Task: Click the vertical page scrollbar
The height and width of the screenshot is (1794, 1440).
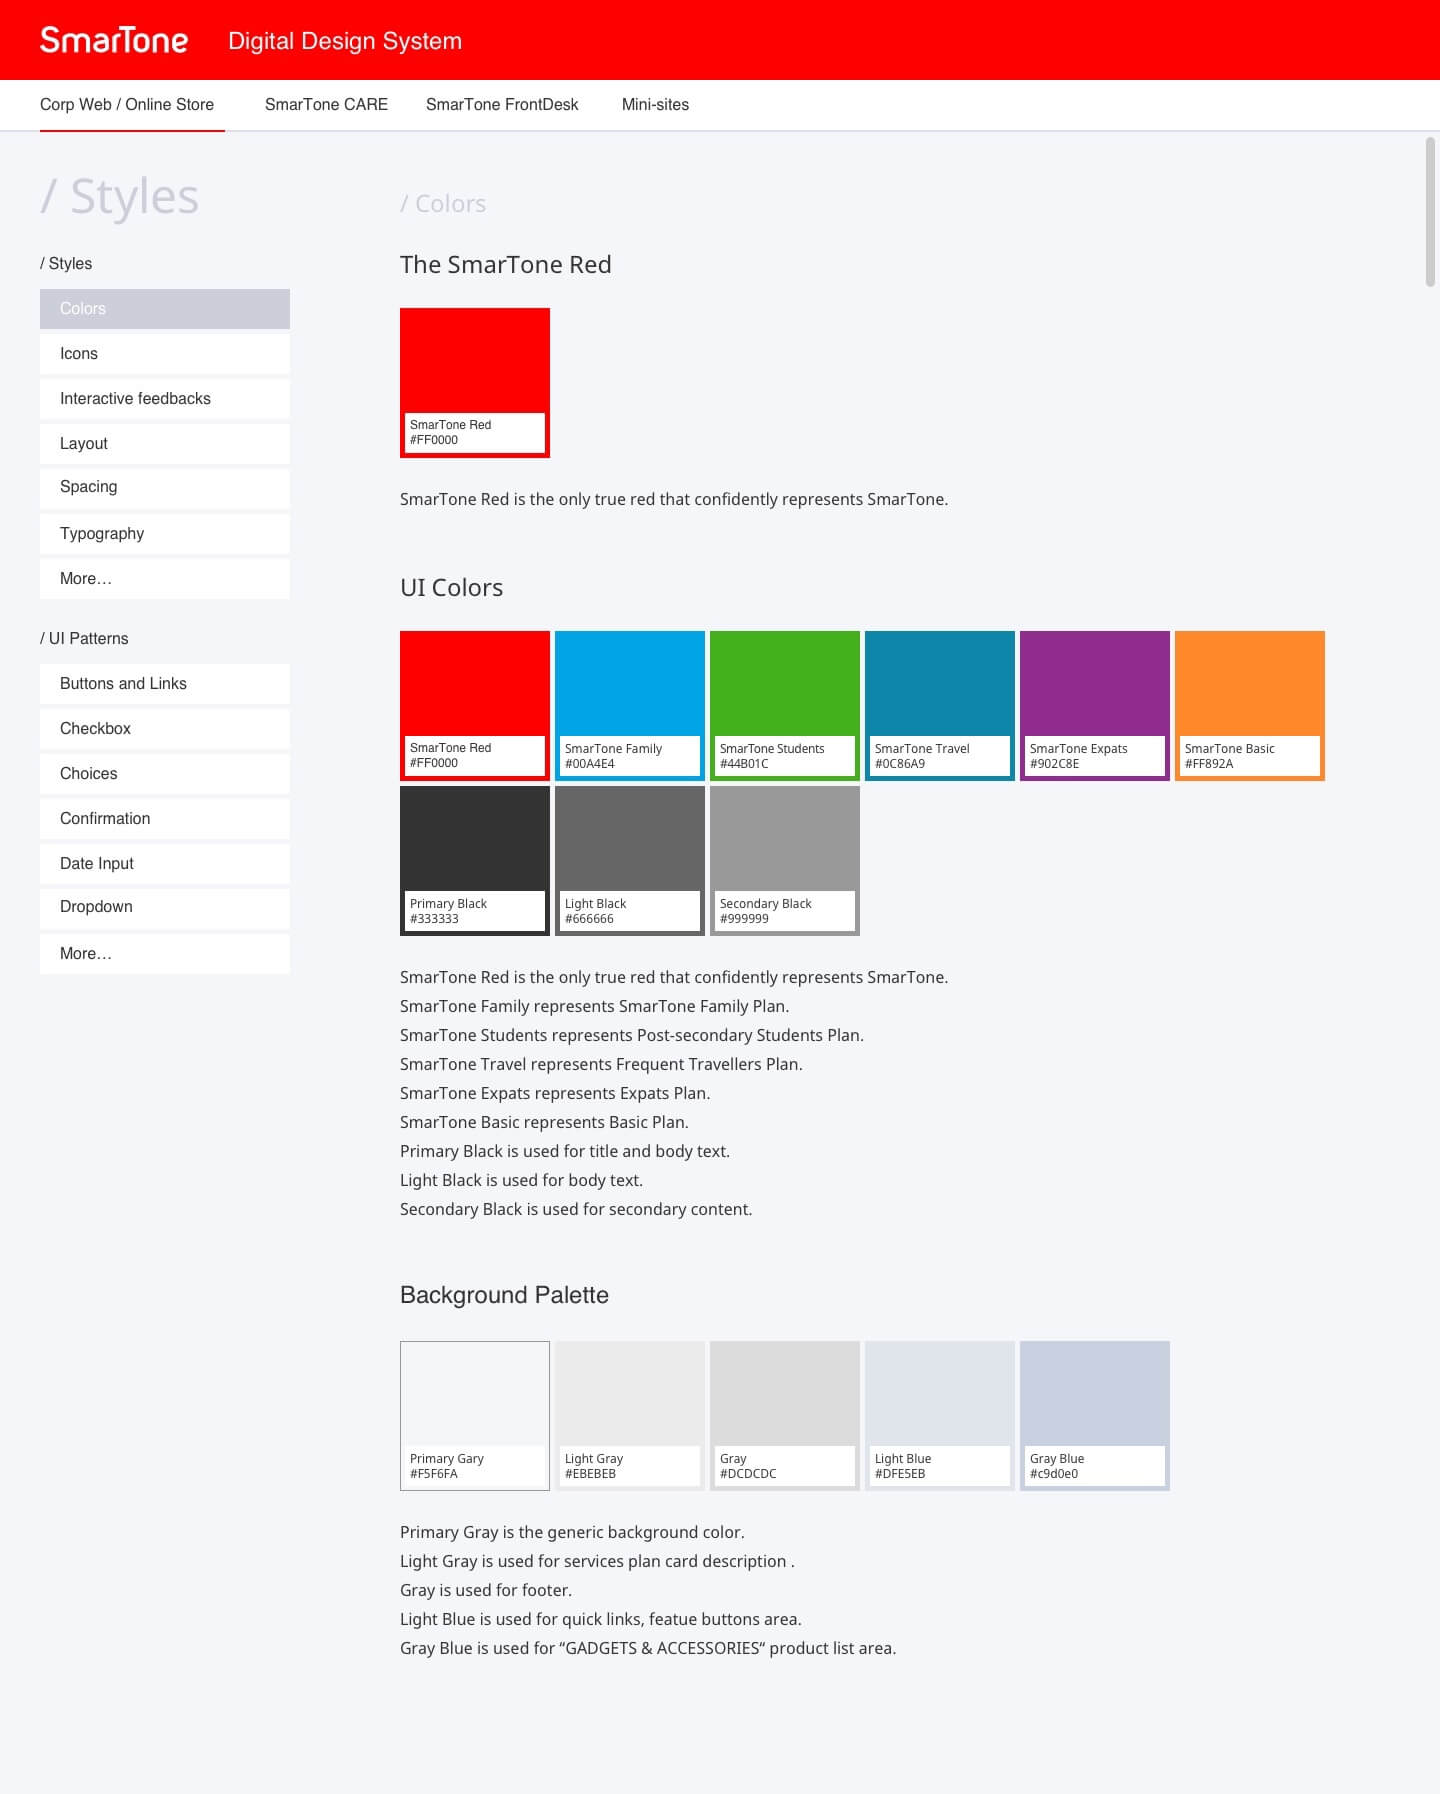Action: (x=1430, y=212)
